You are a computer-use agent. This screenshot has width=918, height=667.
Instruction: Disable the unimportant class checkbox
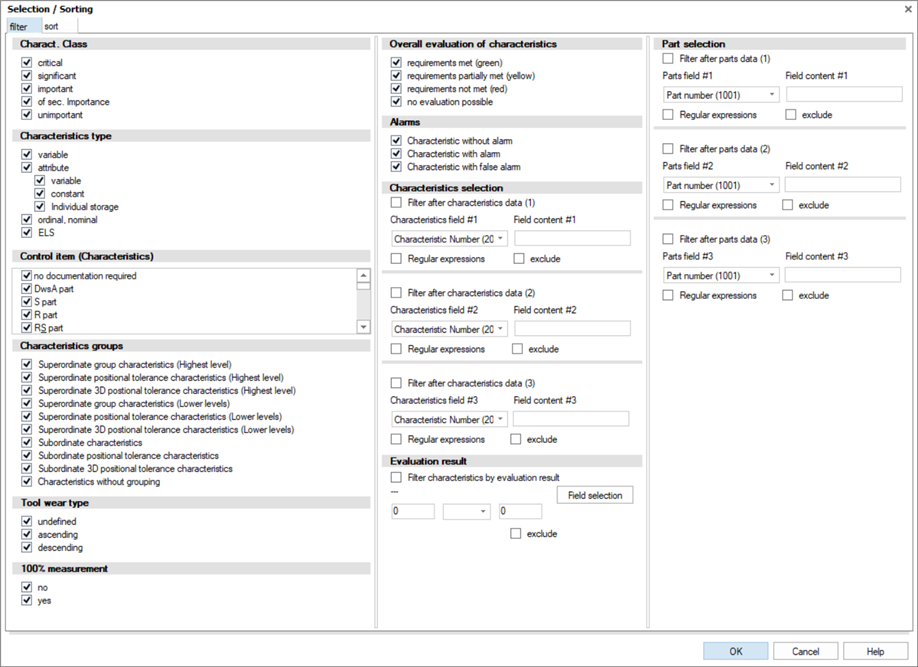click(x=26, y=115)
